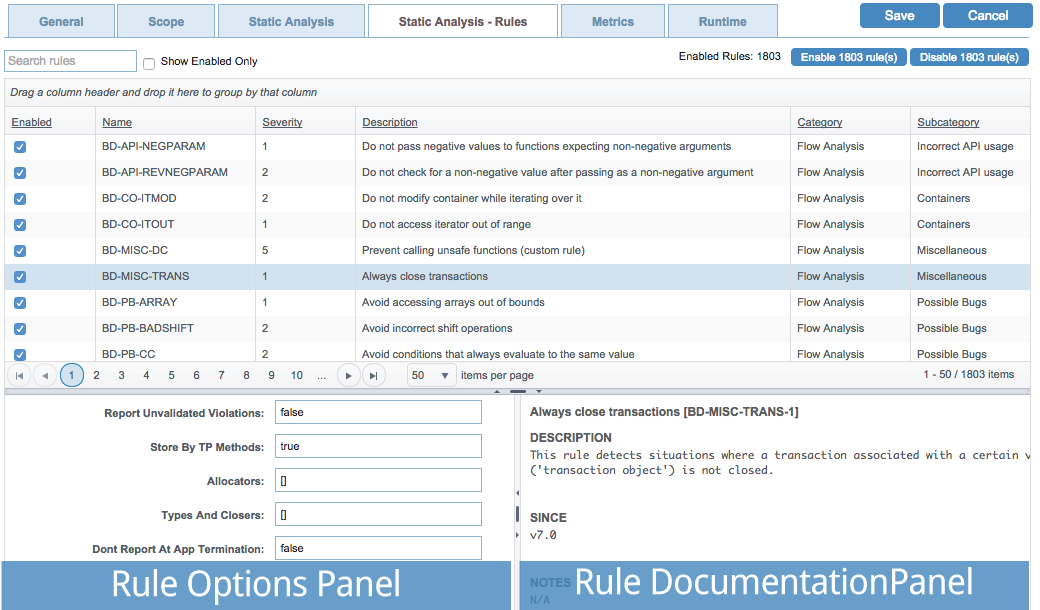Viewport: 1040px width, 610px height.
Task: Toggle BD-MISC-TRANS enabled checkbox
Action: tap(20, 276)
